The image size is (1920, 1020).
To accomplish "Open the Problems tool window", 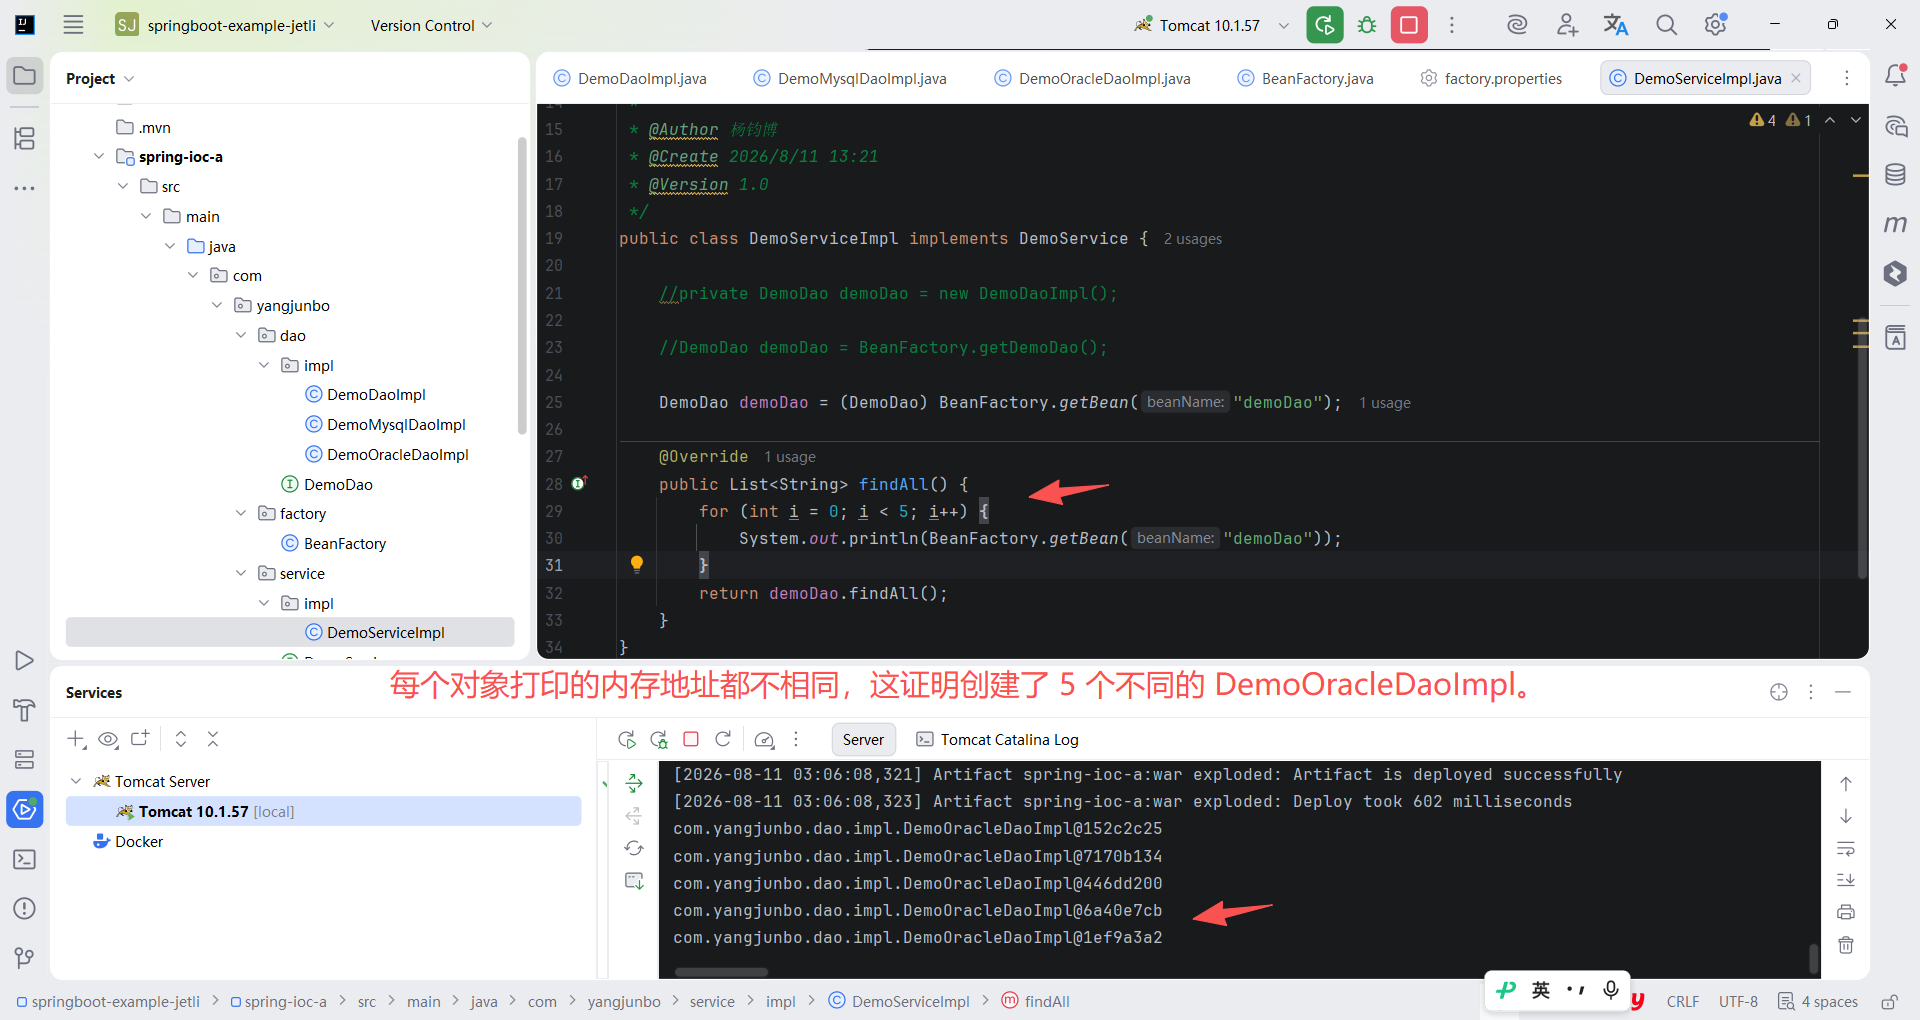I will point(25,908).
